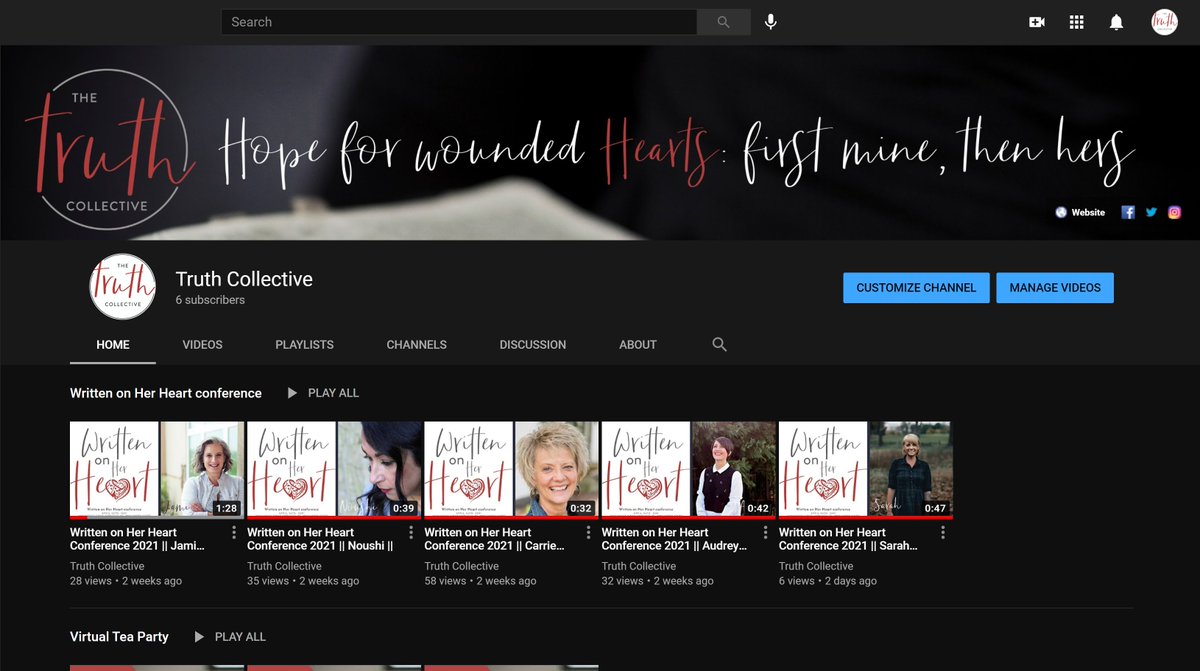The width and height of the screenshot is (1200, 671).
Task: Open the Virtual Tea Party section title
Action: point(119,636)
